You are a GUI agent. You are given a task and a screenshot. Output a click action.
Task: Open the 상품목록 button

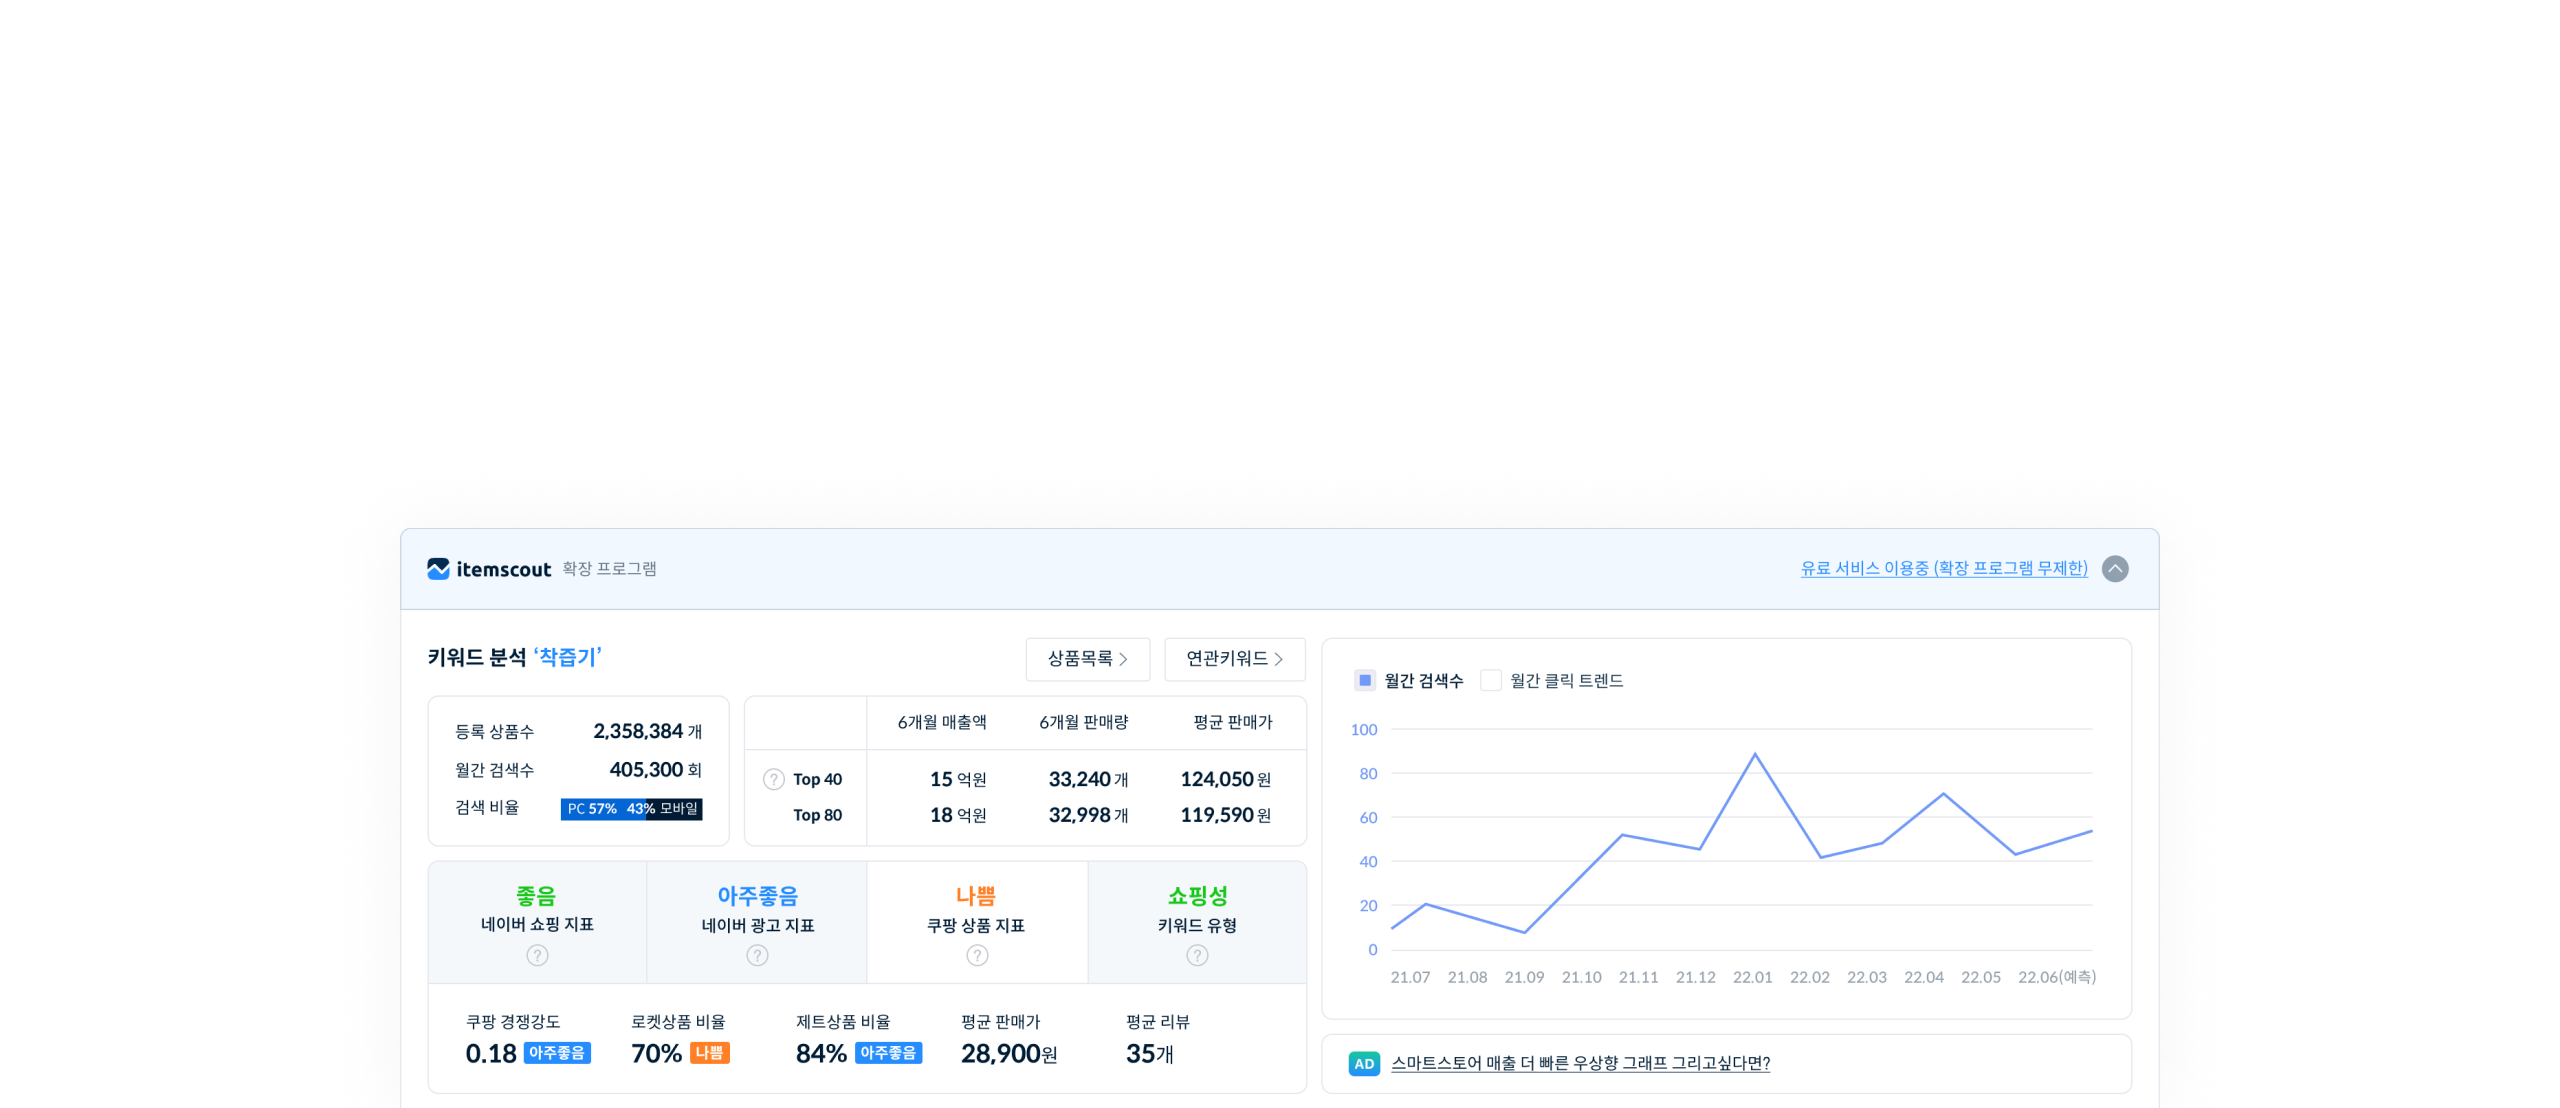pos(1087,659)
